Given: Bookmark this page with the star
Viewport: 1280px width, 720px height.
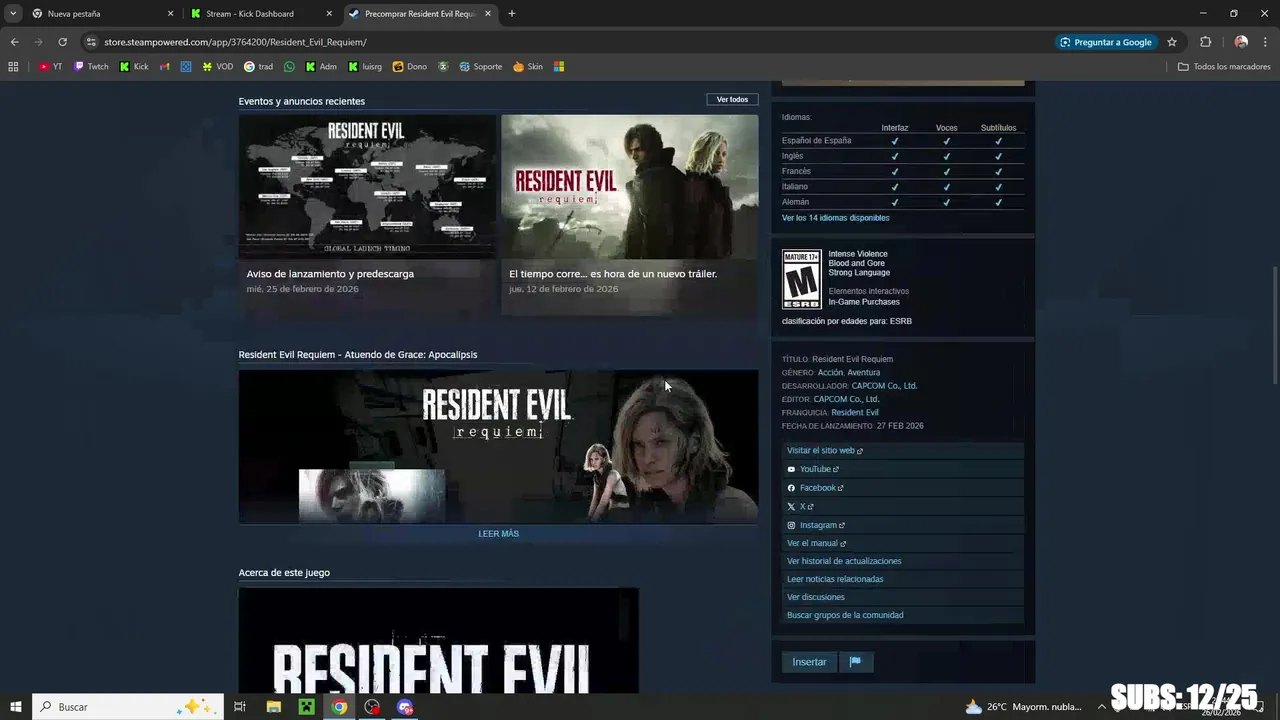Looking at the screenshot, I should click(1172, 42).
